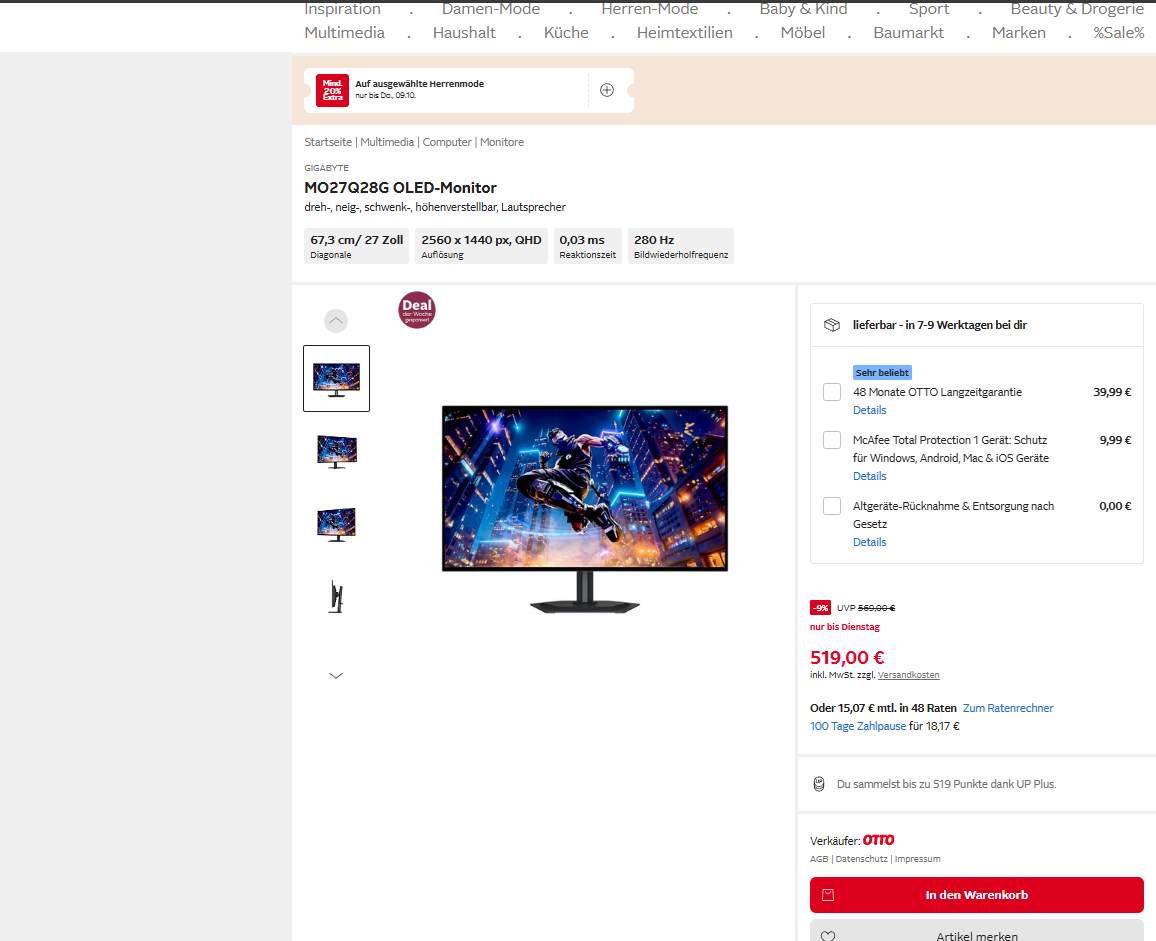The image size is (1156, 941).
Task: Click 'nur bis Dienstag' text
Action: point(845,627)
